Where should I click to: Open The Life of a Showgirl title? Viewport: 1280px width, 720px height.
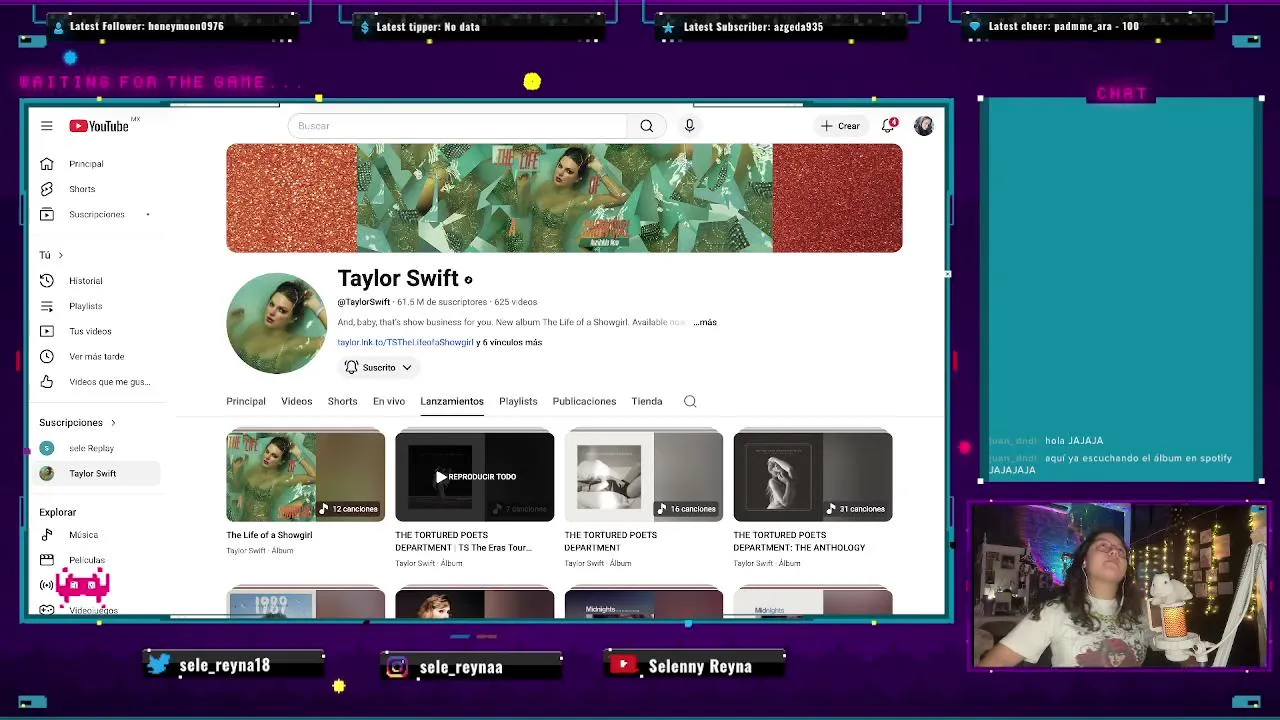269,535
